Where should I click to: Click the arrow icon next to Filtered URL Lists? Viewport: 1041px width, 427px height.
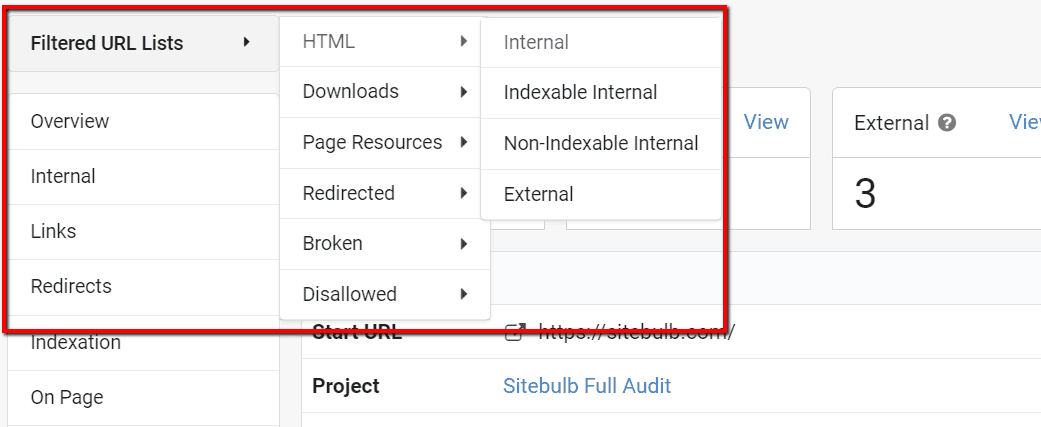pos(246,43)
